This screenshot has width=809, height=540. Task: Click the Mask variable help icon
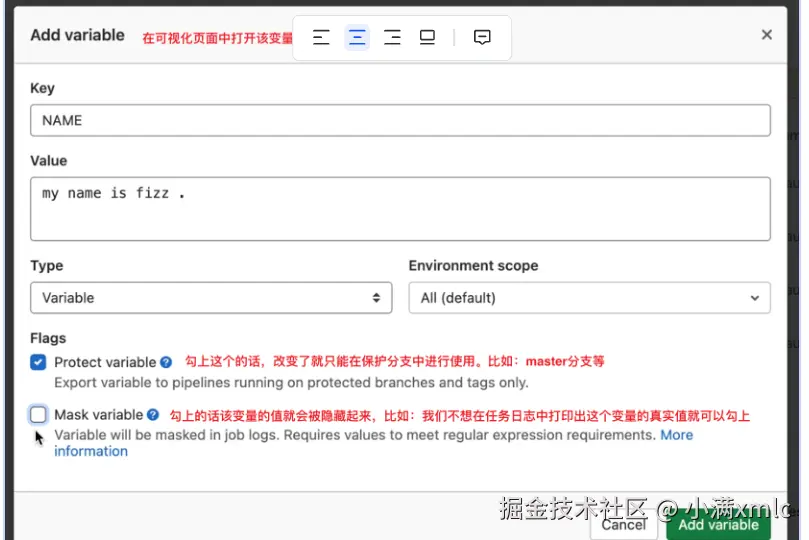tap(153, 415)
